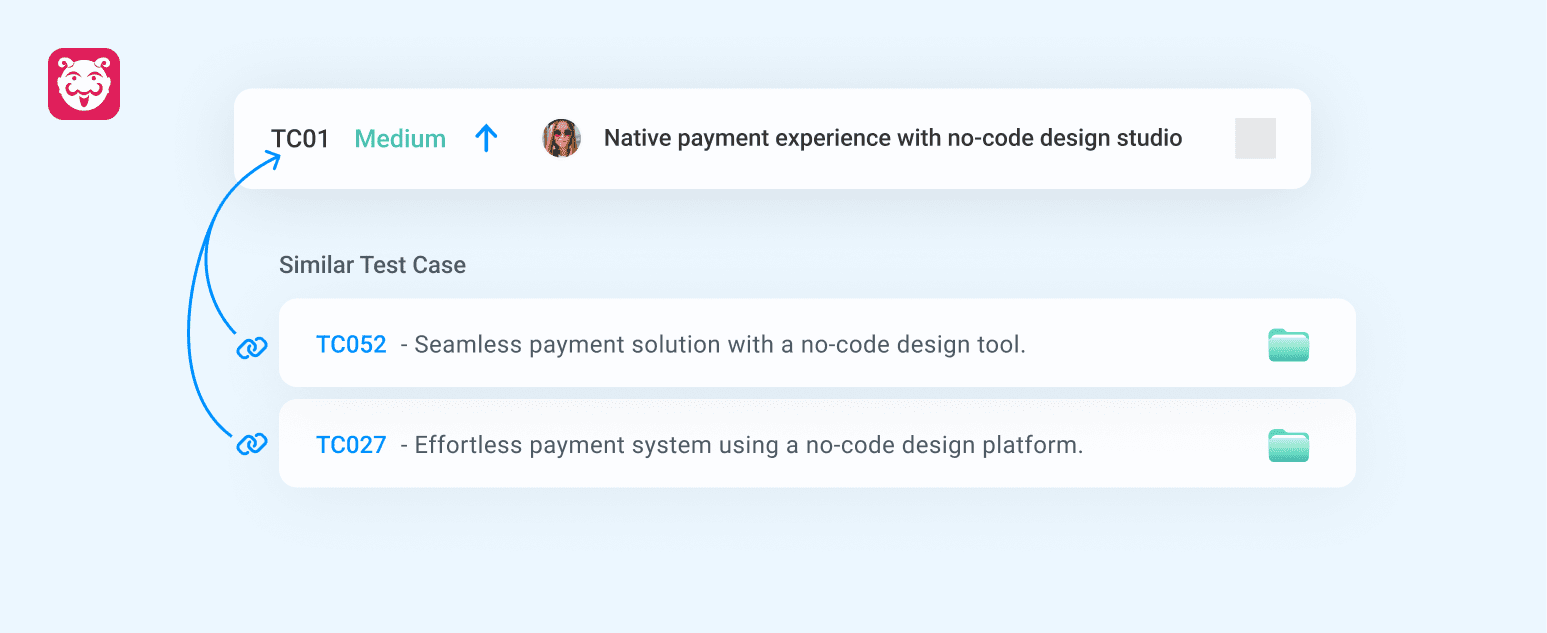This screenshot has height=633, width=1547.
Task: Toggle the checkbox on the TC01 row
Action: [x=1255, y=138]
